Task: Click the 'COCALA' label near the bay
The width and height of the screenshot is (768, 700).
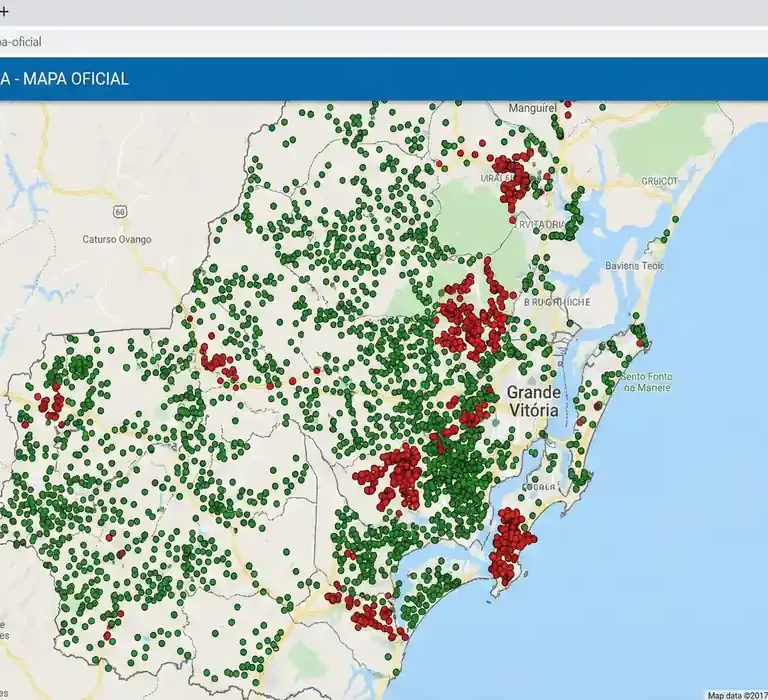Action: point(538,487)
